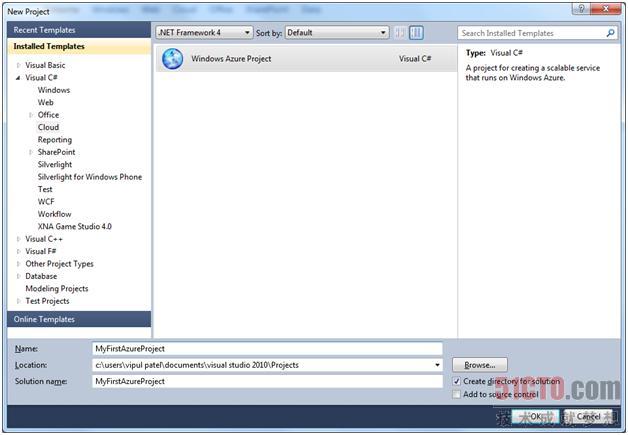Switch to small icons view
The height and width of the screenshot is (435, 628).
coord(399,33)
